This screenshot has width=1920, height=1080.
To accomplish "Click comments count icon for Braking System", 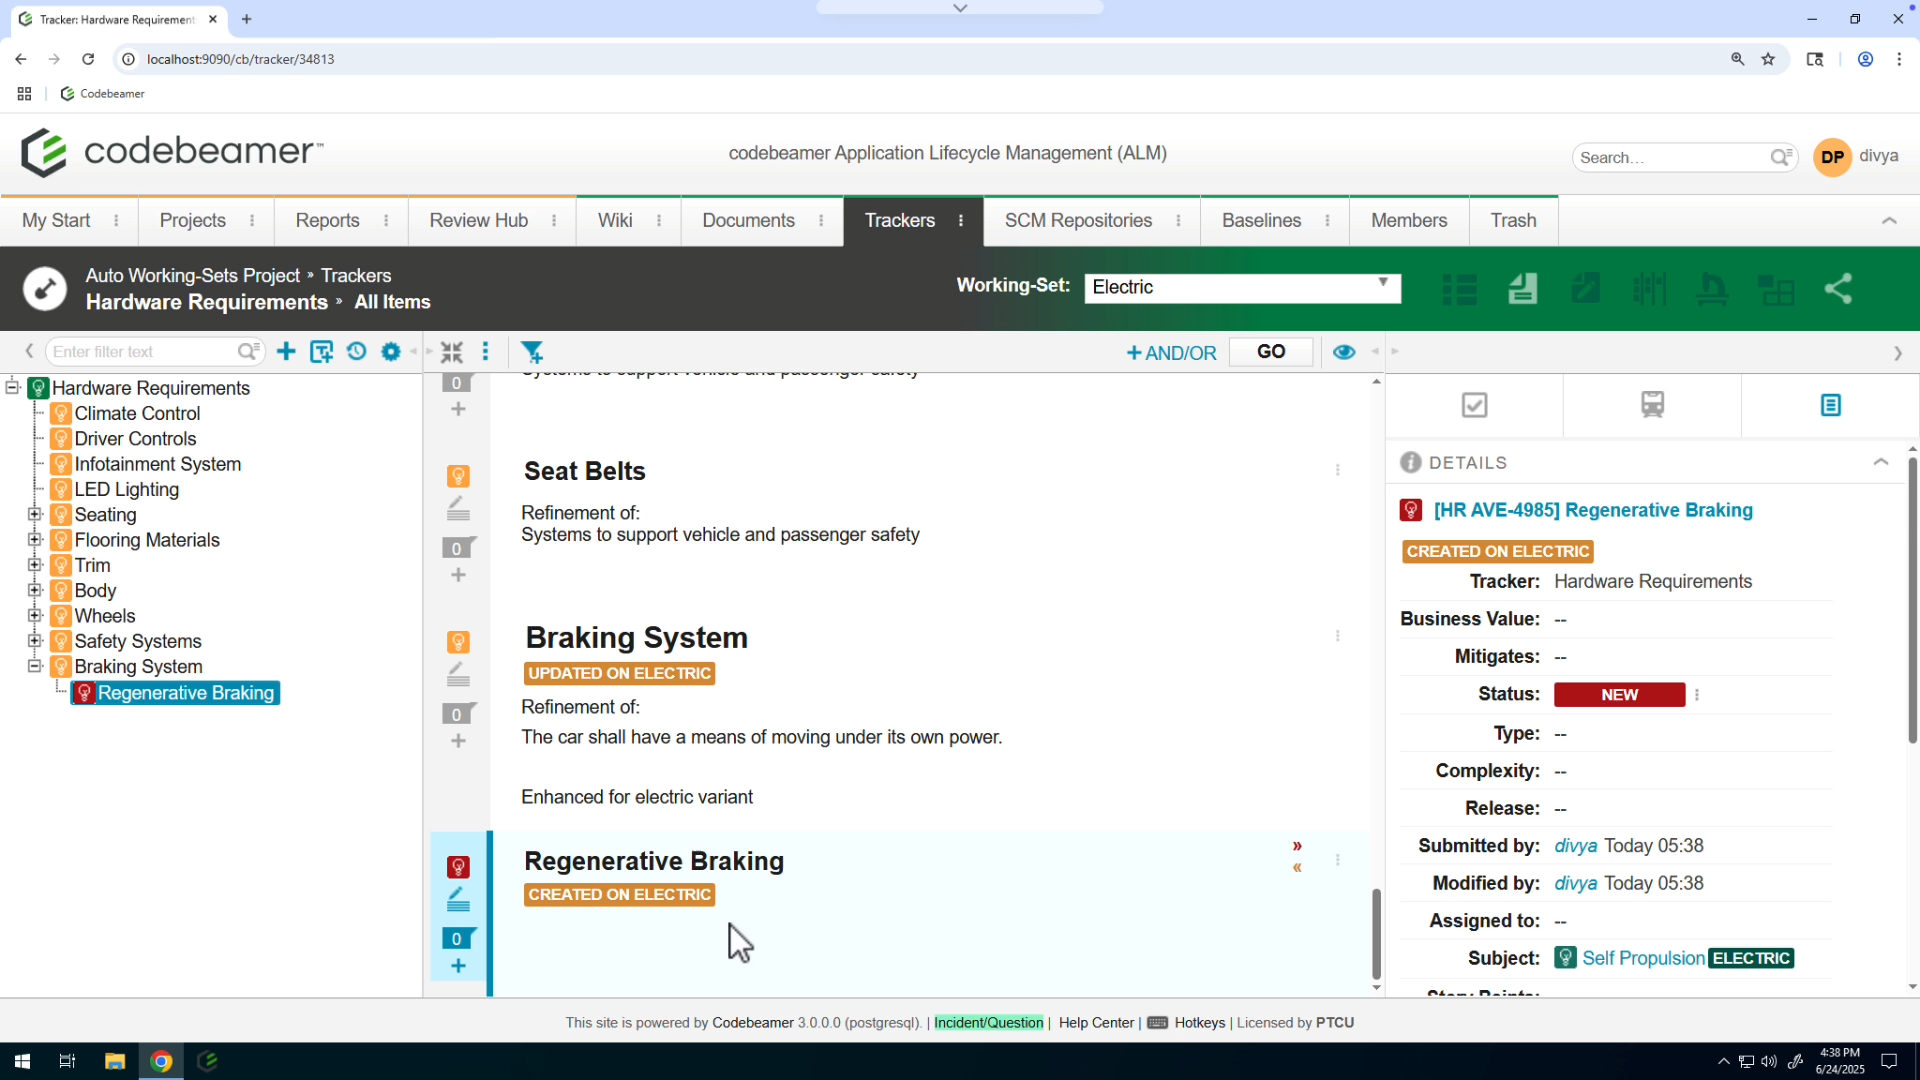I will [458, 714].
